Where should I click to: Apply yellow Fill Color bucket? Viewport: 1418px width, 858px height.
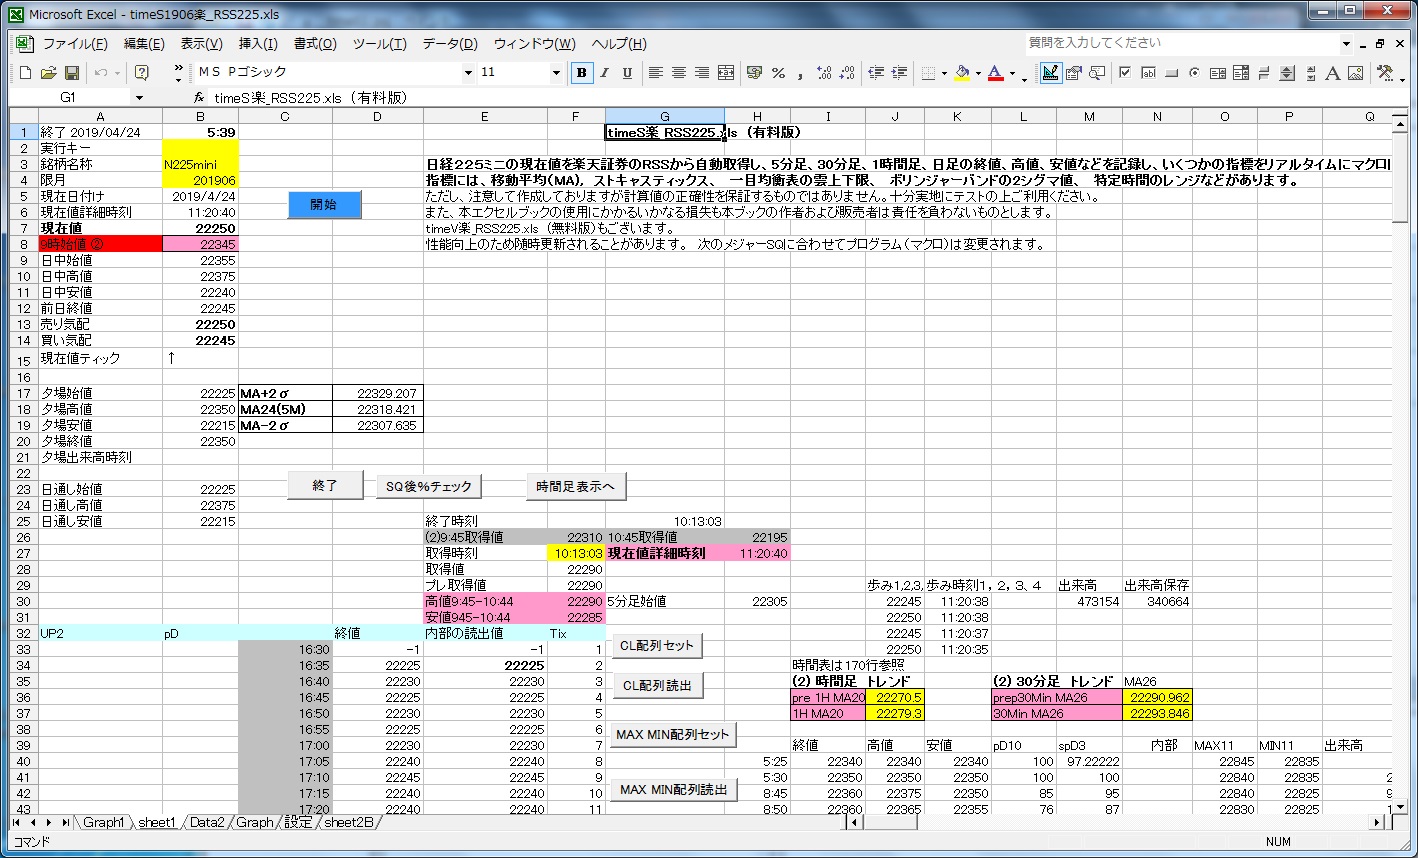[962, 72]
